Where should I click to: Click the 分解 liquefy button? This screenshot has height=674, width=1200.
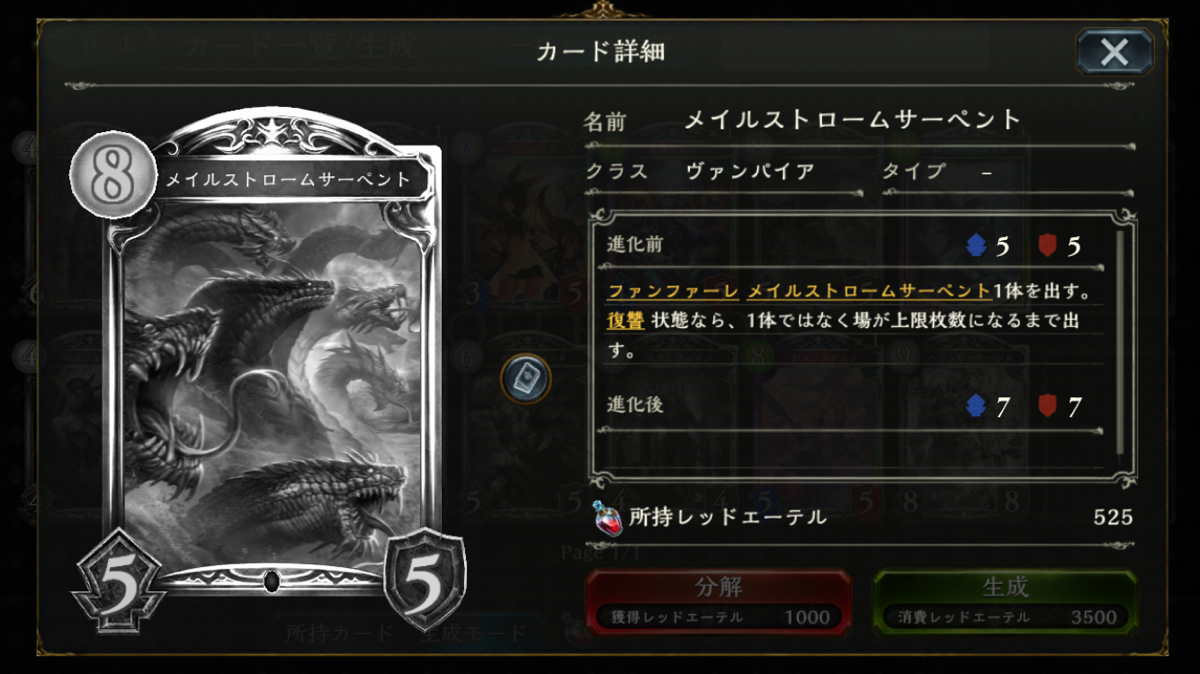pos(718,602)
